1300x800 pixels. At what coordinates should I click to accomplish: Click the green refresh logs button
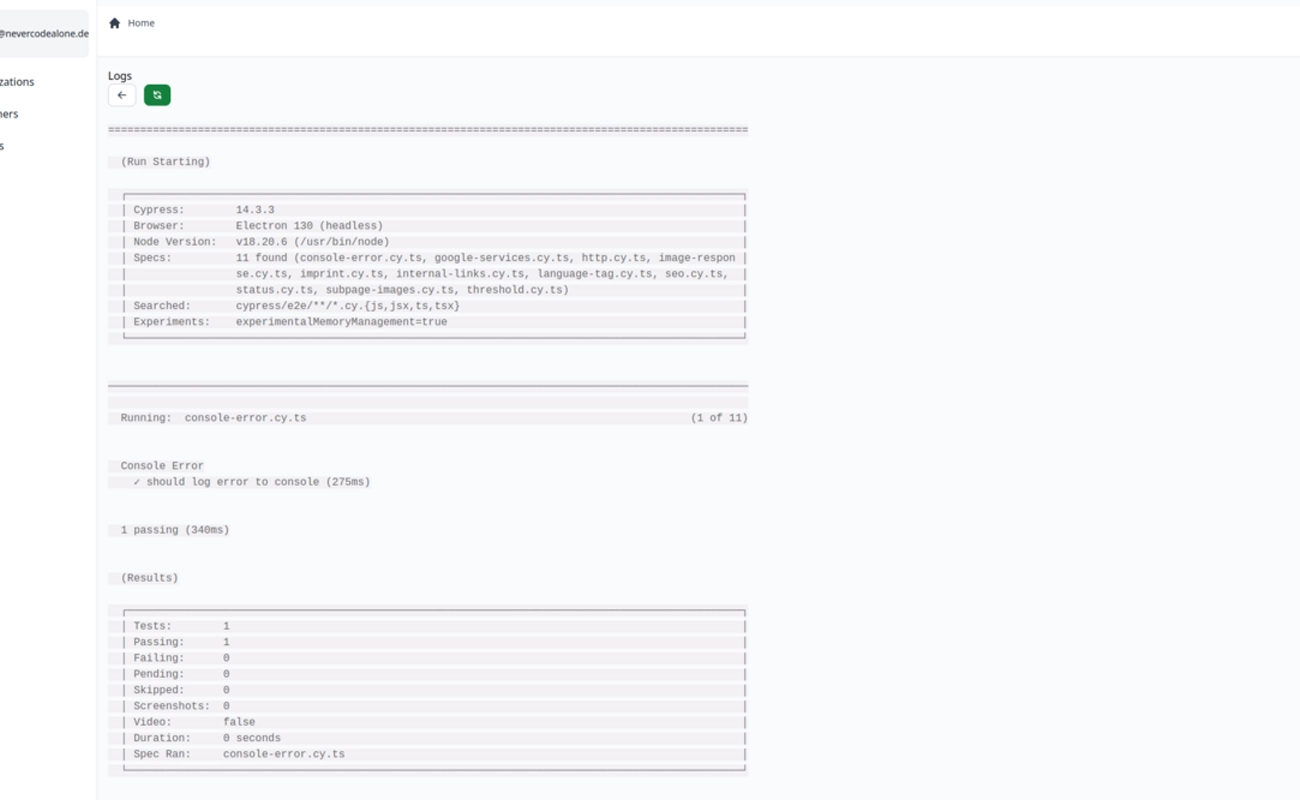[157, 95]
